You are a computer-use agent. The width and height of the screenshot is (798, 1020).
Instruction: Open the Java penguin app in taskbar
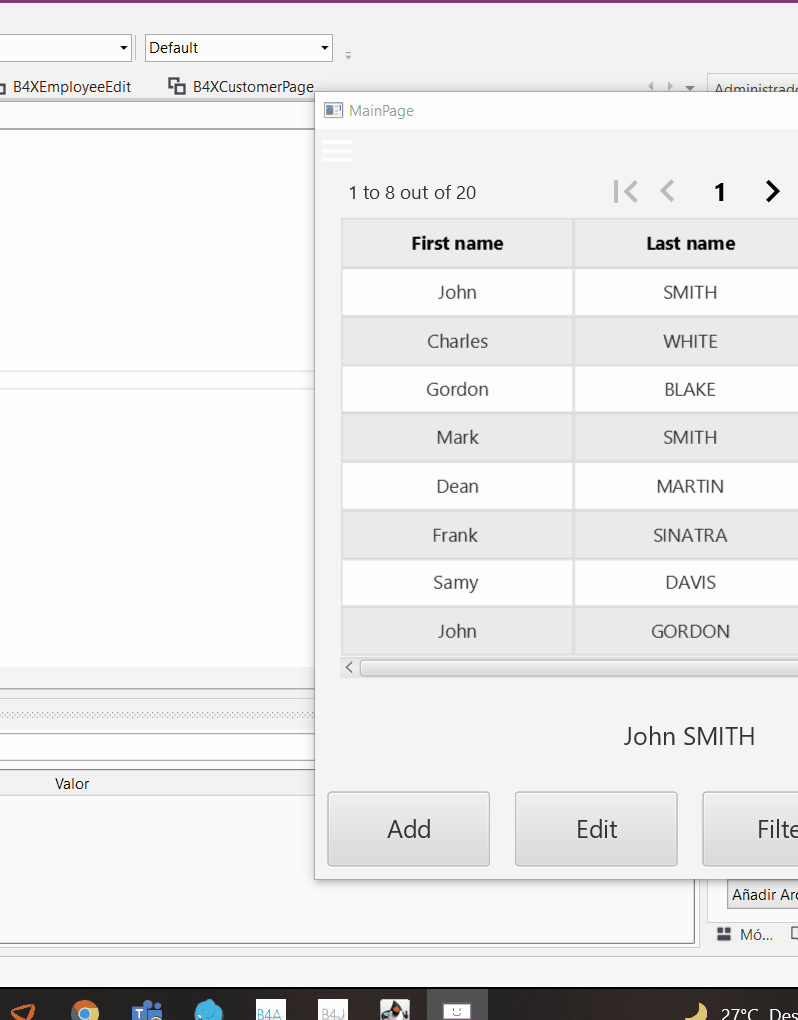click(x=394, y=1010)
